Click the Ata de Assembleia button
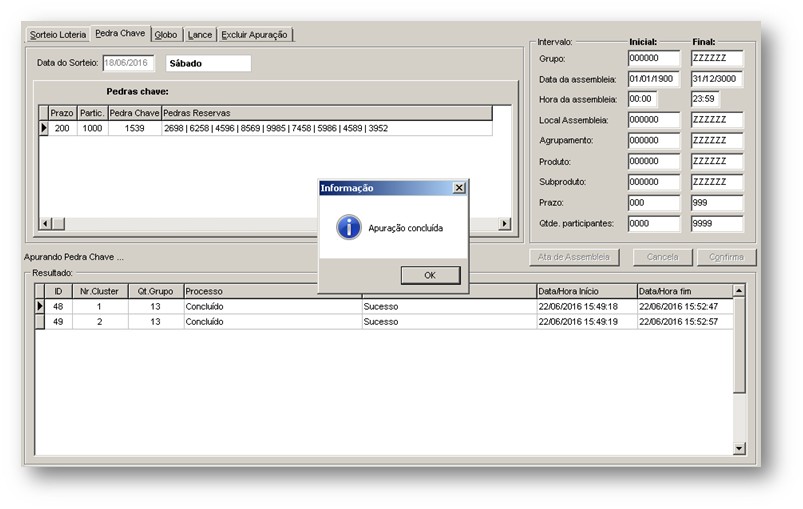The image size is (803, 509). [574, 257]
